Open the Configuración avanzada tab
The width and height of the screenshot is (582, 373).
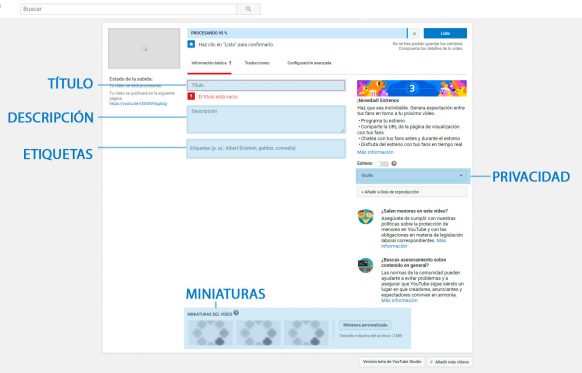[309, 63]
